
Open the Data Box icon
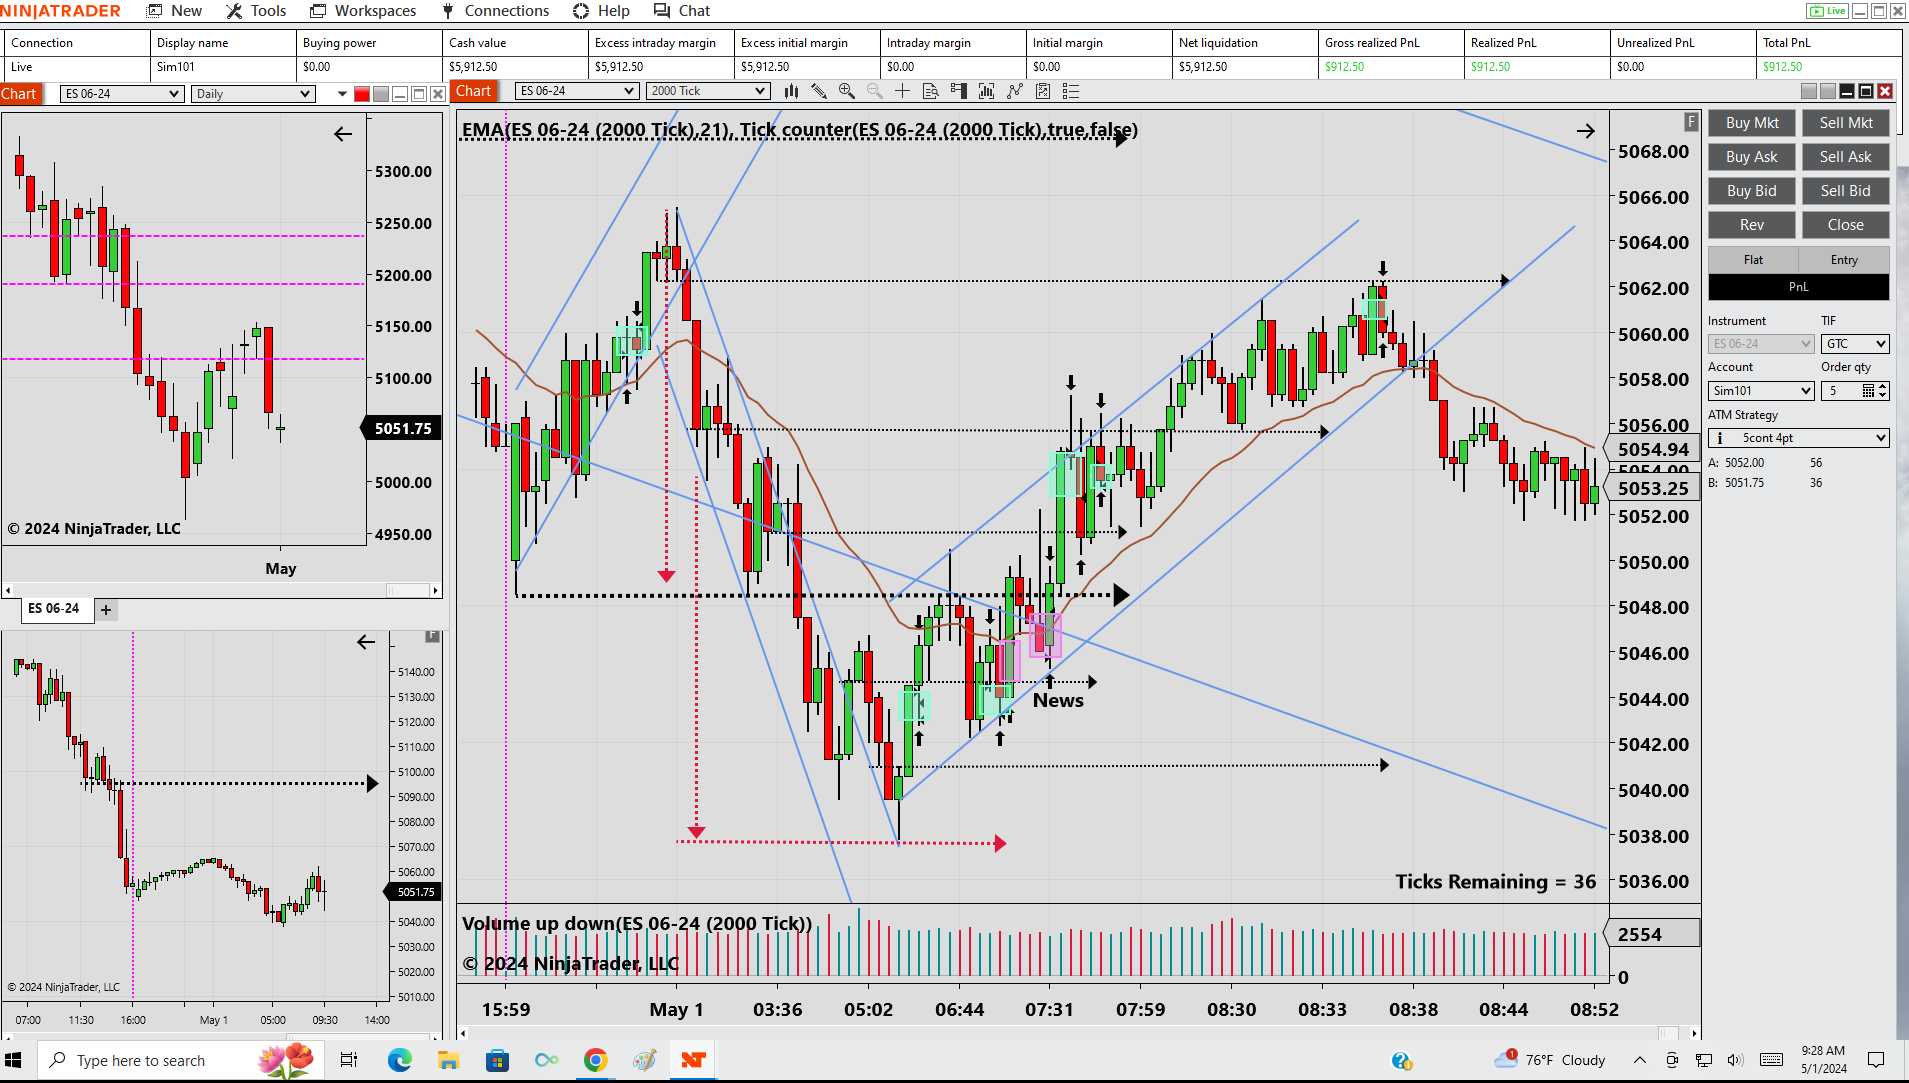point(931,91)
